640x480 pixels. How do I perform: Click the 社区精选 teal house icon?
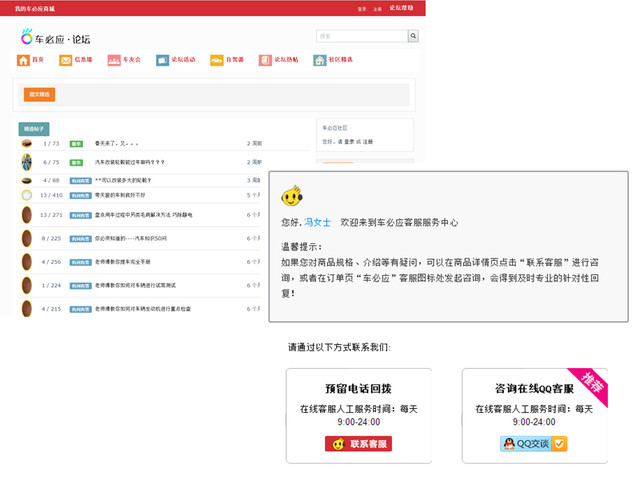(x=320, y=60)
